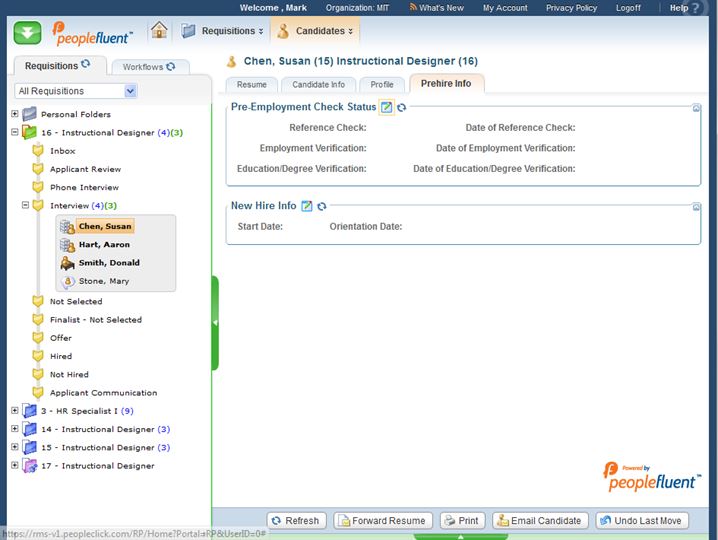
Task: Open the Resume tab
Action: (251, 85)
